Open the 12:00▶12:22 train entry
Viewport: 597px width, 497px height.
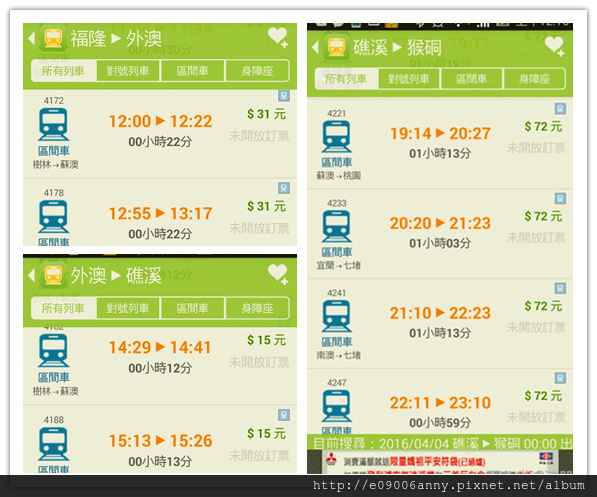[160, 134]
